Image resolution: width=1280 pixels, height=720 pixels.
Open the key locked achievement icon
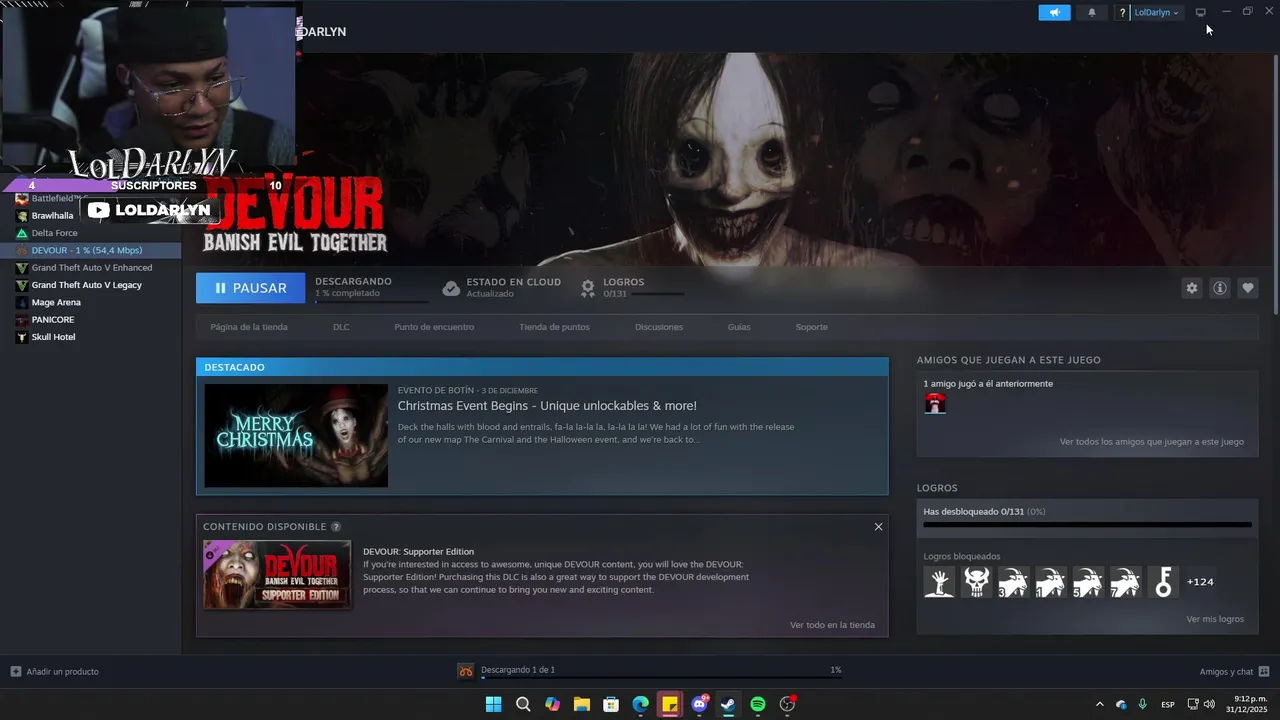(x=1162, y=582)
